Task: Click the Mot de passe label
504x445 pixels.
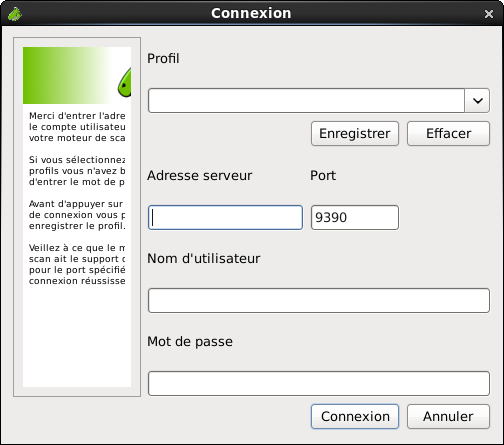Action: [190, 342]
